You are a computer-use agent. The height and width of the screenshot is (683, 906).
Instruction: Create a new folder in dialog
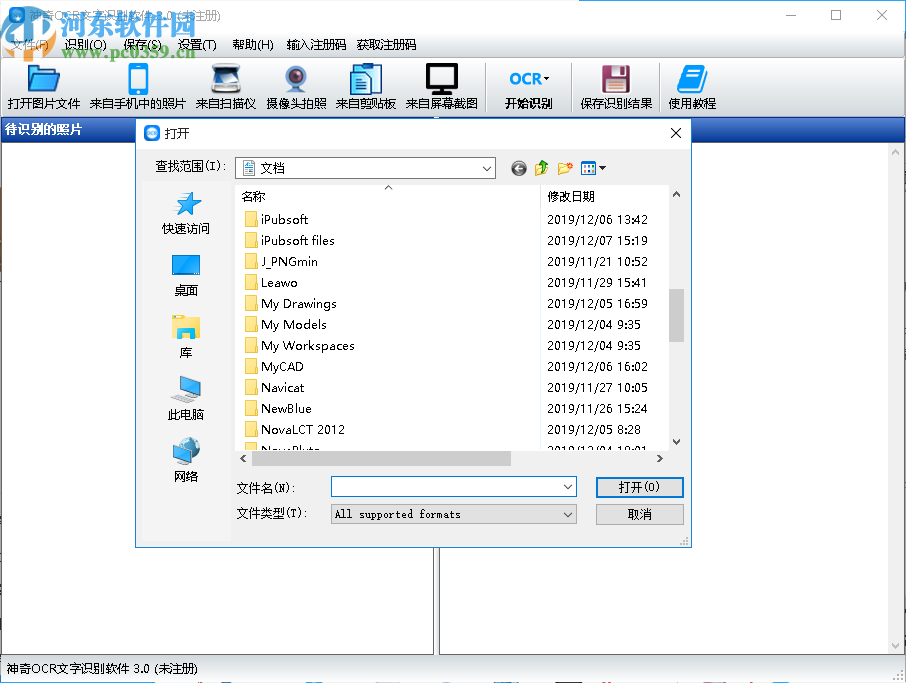click(565, 168)
